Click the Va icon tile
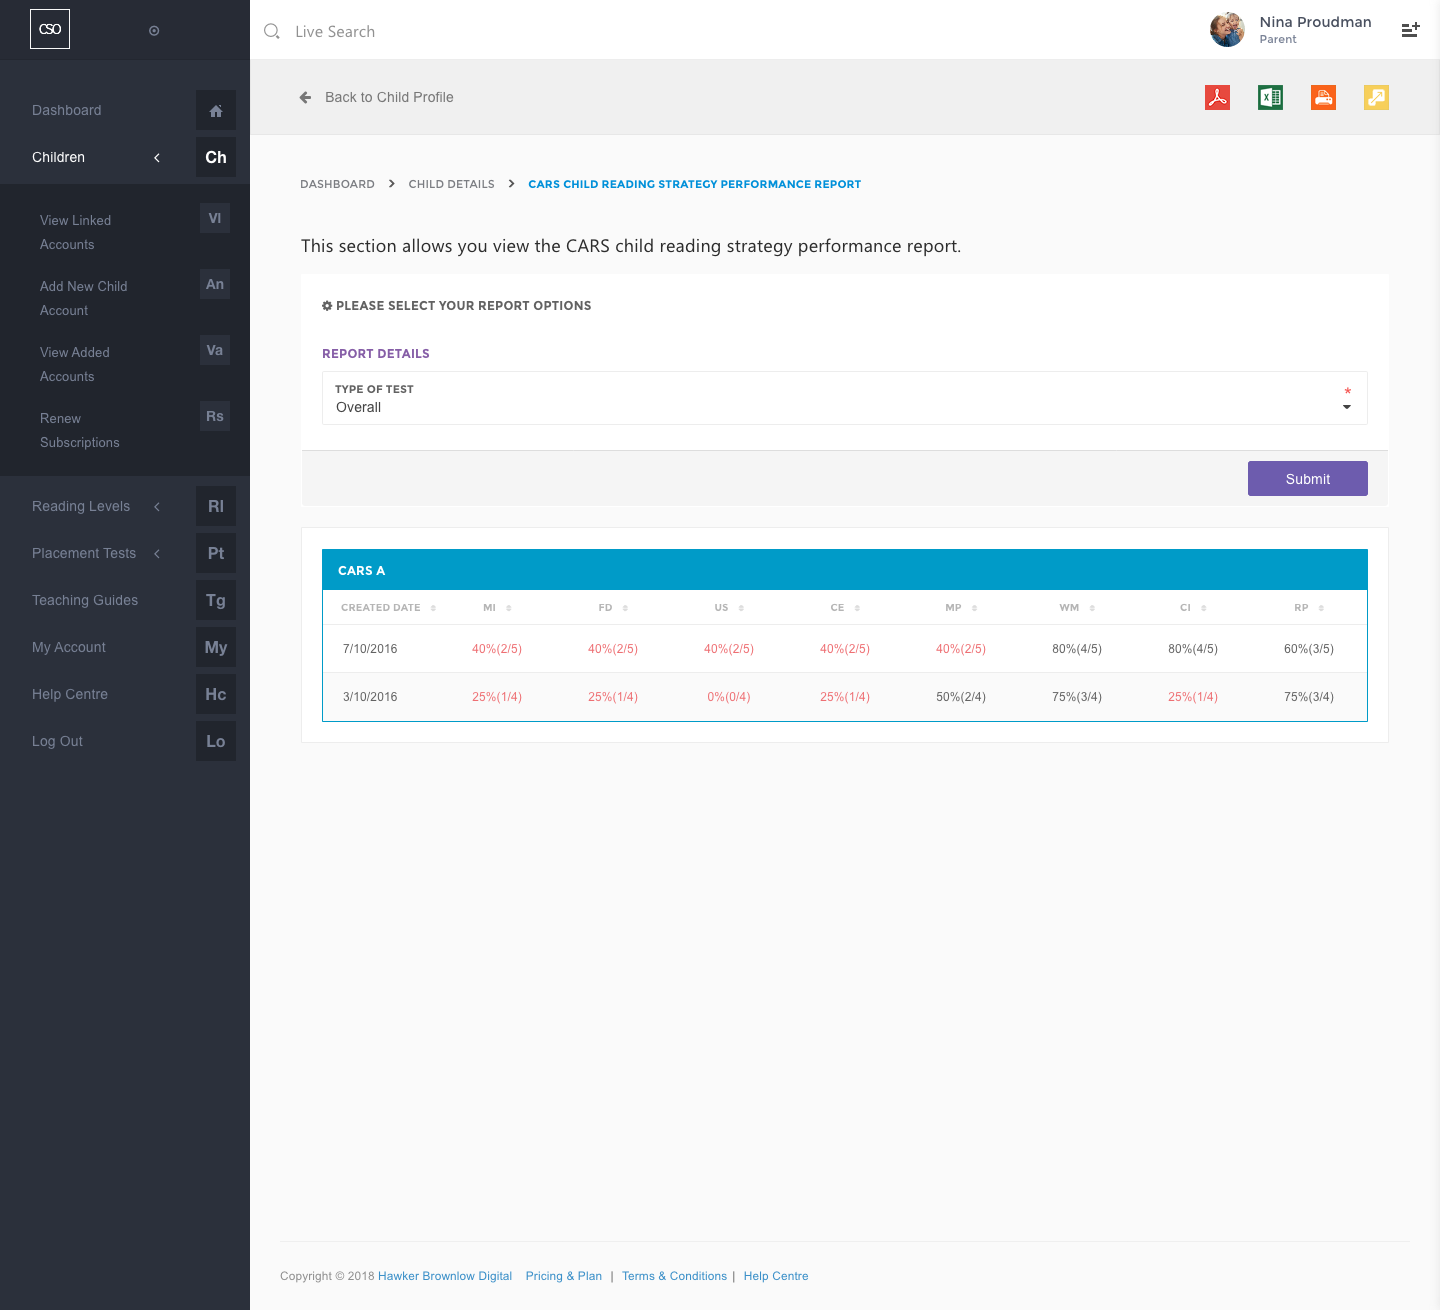Image resolution: width=1440 pixels, height=1310 pixels. click(215, 350)
